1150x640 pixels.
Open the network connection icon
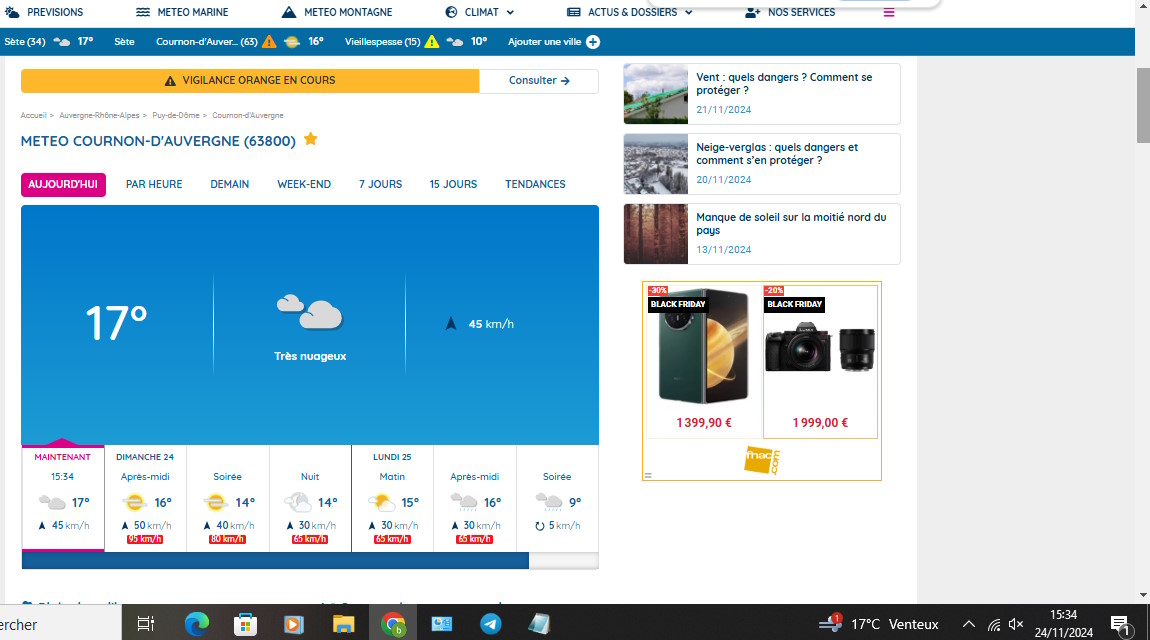coord(994,625)
